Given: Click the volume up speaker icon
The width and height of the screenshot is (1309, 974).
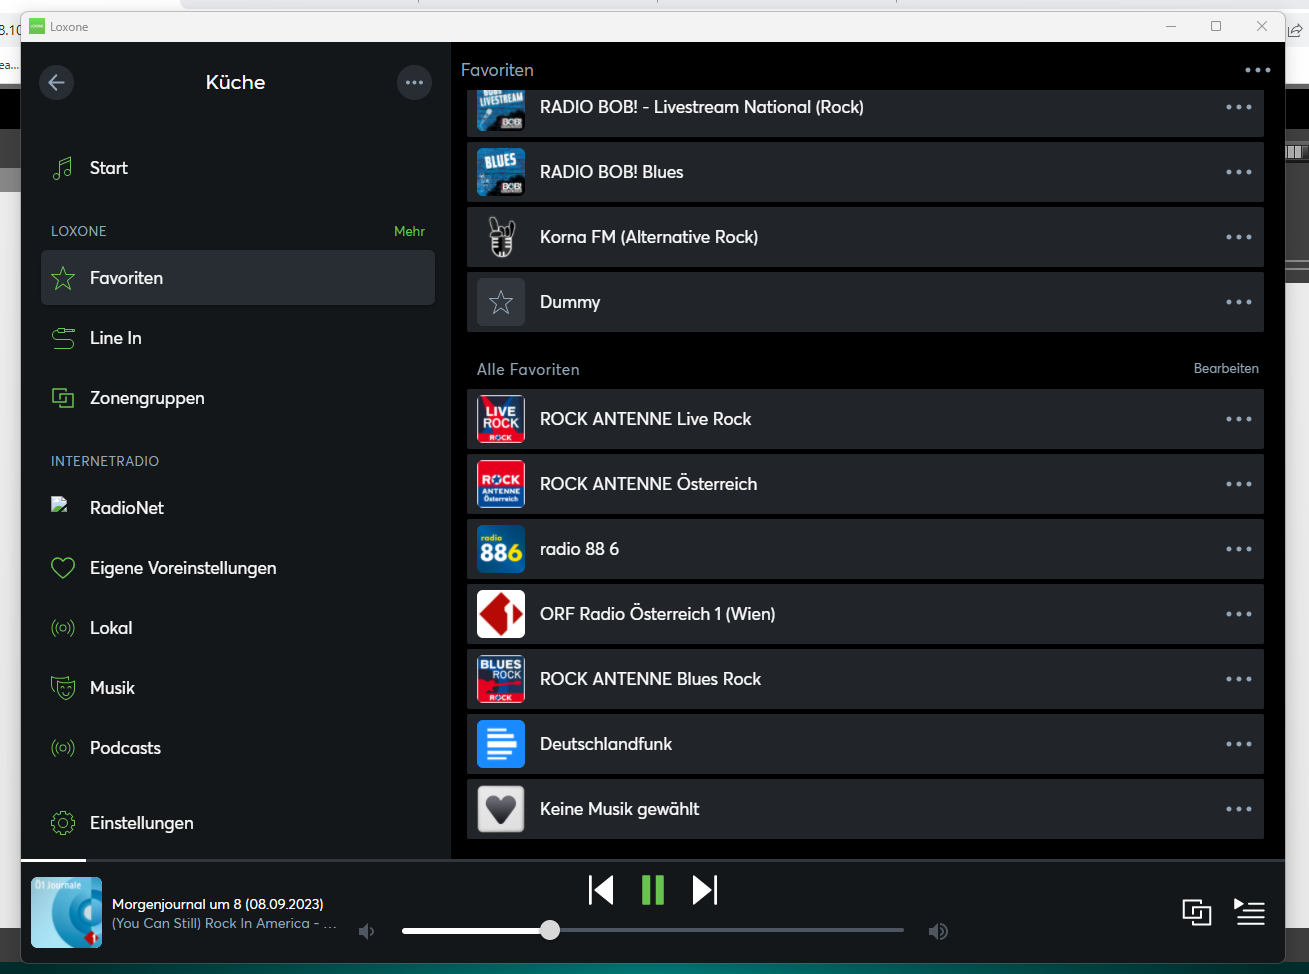Looking at the screenshot, I should (938, 931).
